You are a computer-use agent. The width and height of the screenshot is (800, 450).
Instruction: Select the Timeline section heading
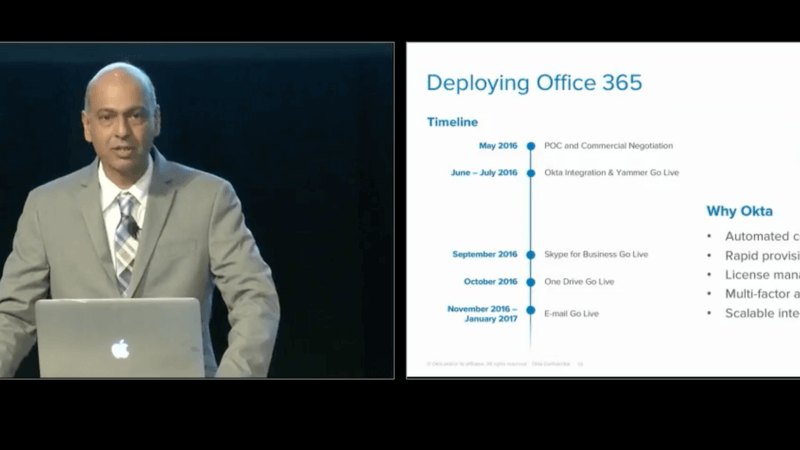pos(452,122)
